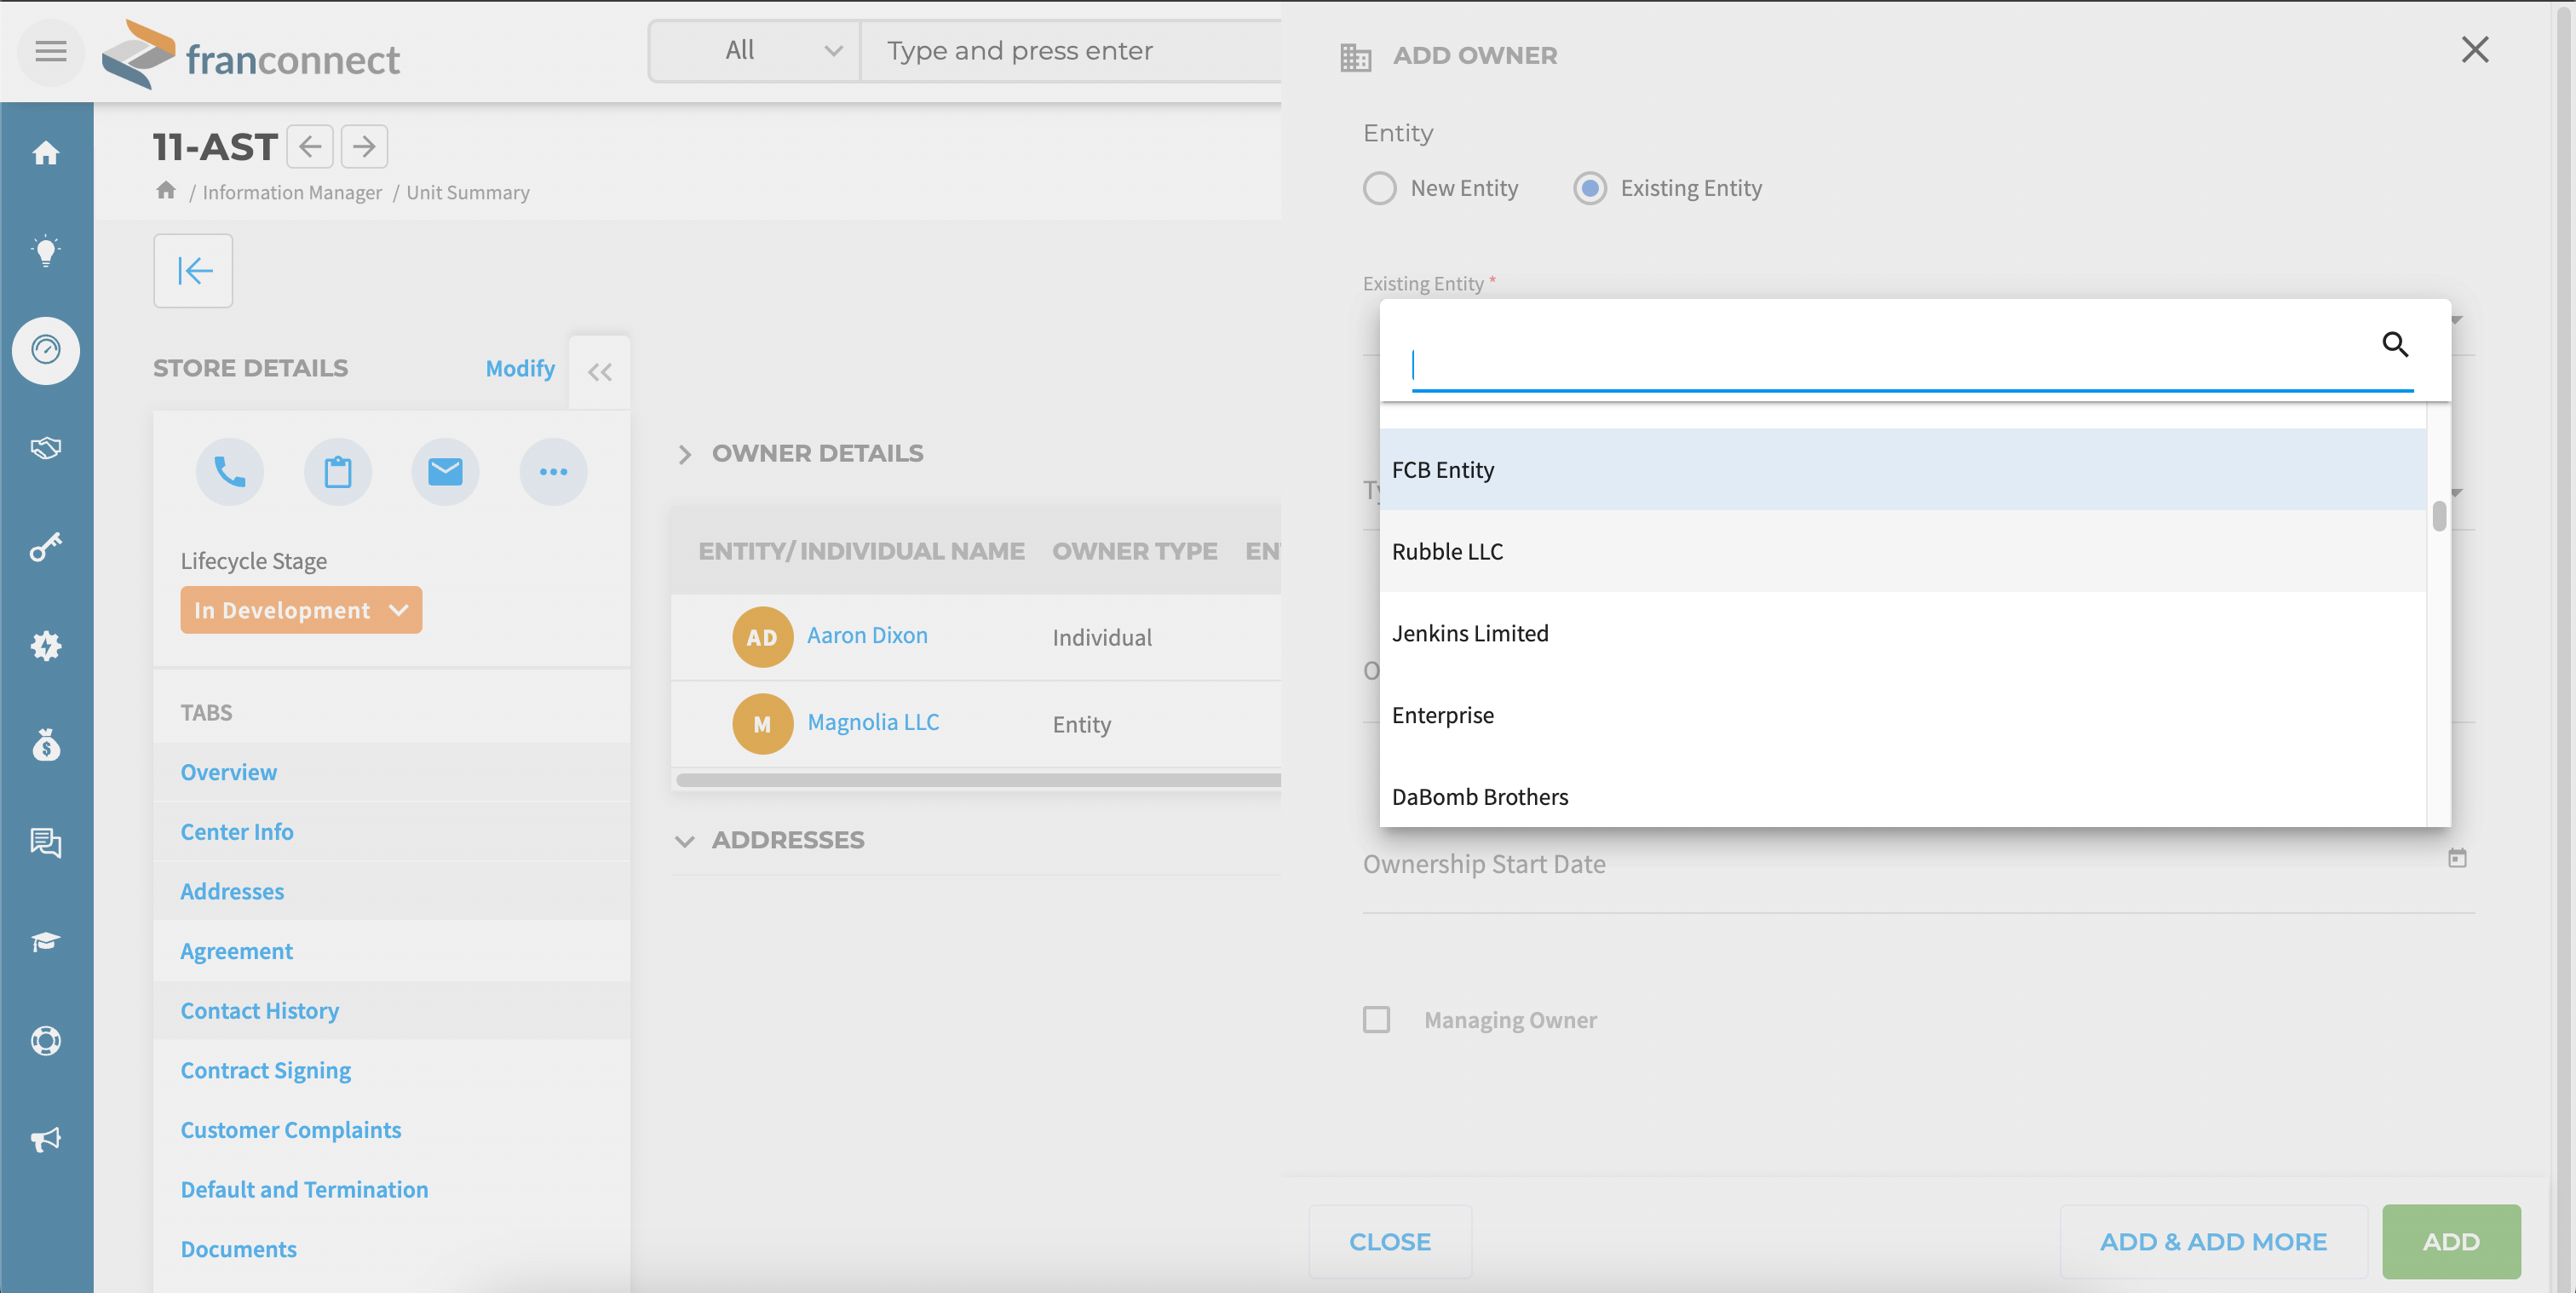
Task: Open the Ownership Start Date calendar icon
Action: (x=2457, y=858)
